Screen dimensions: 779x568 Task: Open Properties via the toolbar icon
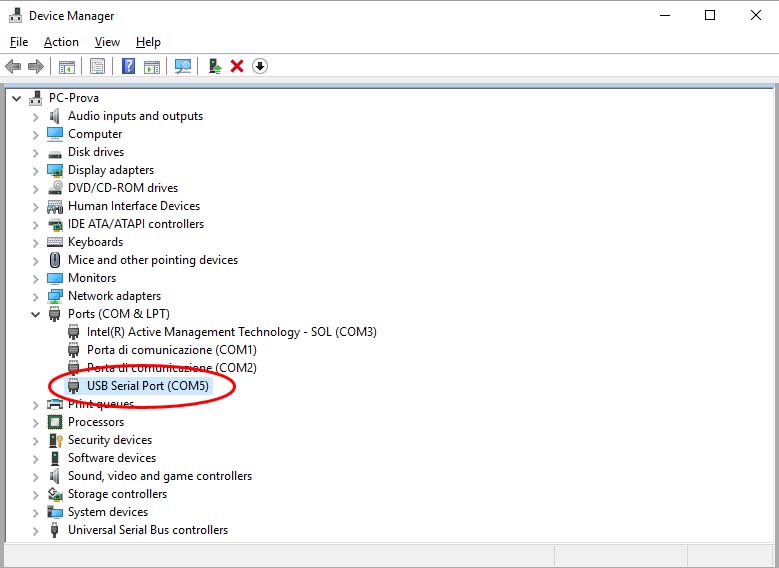(97, 66)
